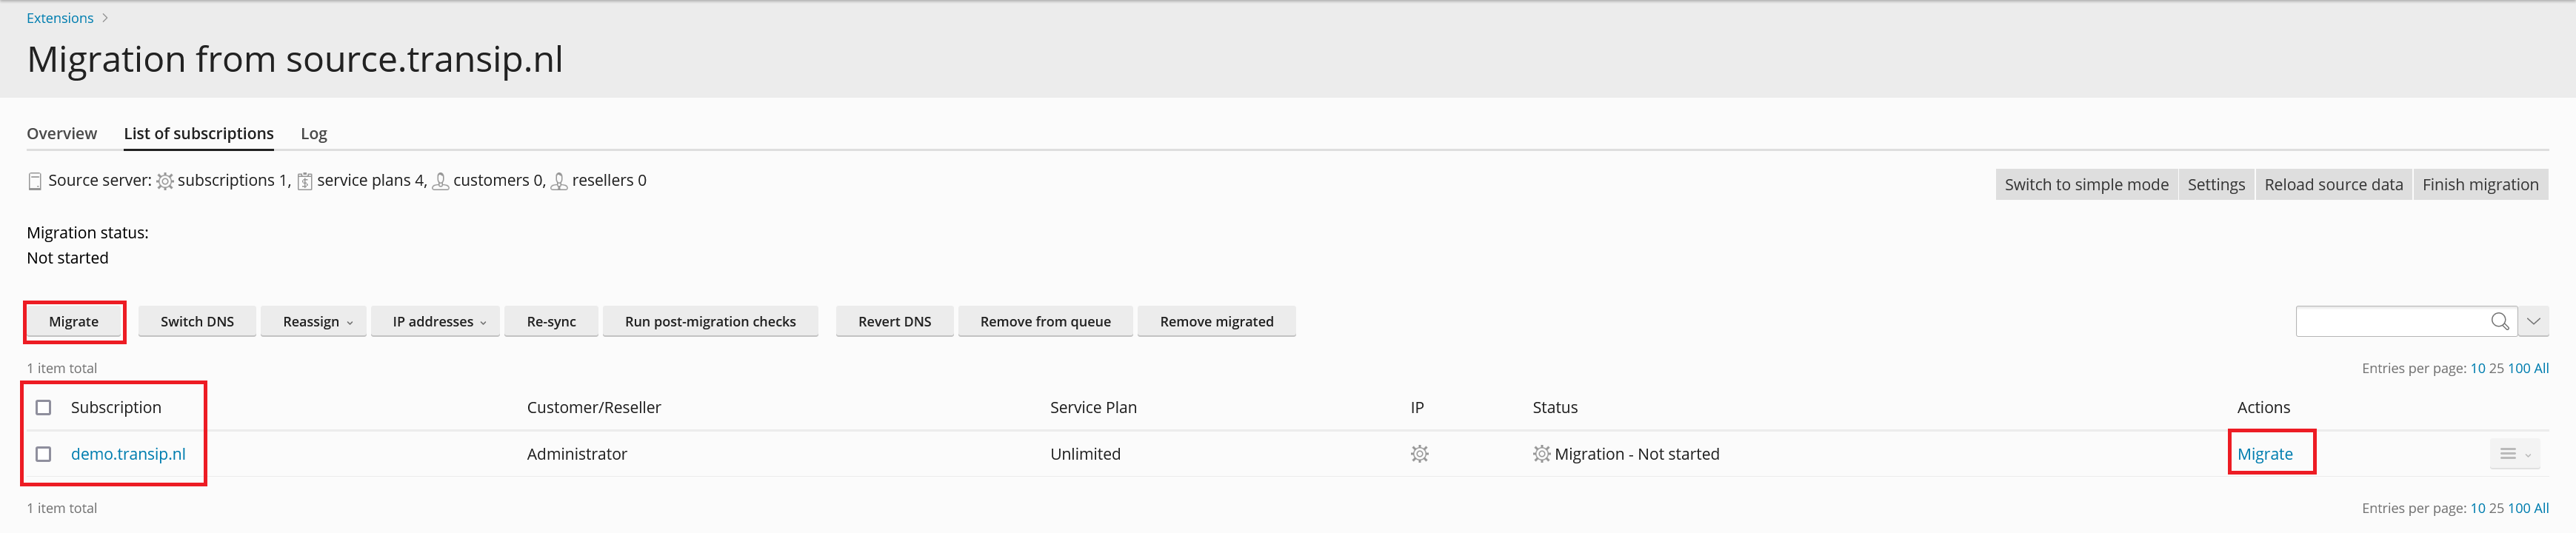Click the Remove migrated button
2576x533 pixels.
pos(1216,321)
